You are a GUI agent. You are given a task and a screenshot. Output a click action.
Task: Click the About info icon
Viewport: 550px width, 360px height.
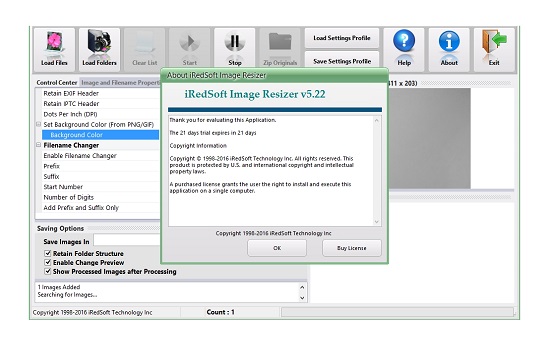pos(449,49)
